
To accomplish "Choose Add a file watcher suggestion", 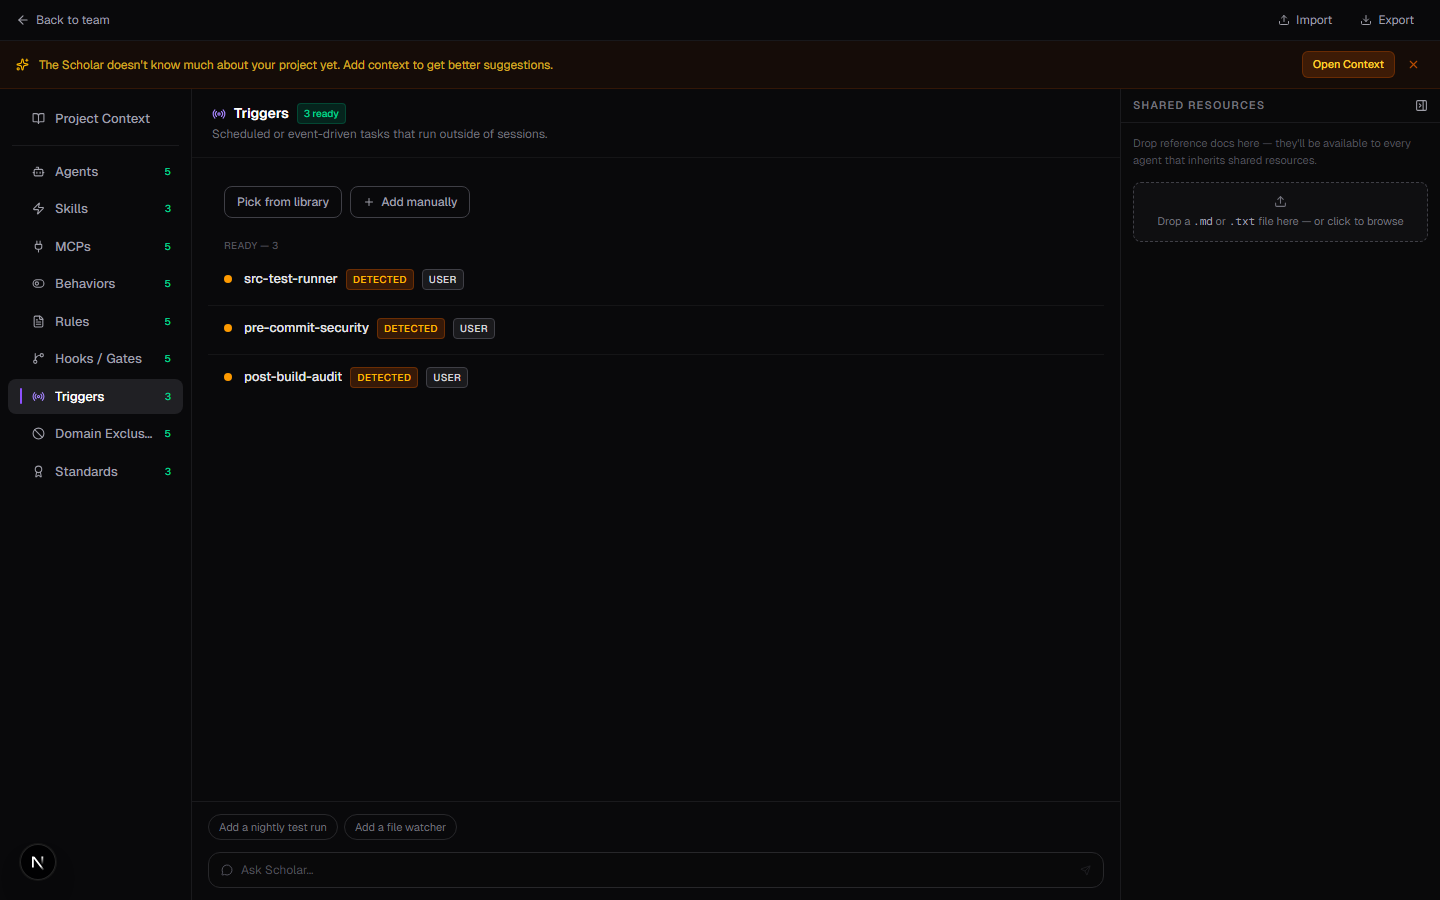I will [x=400, y=827].
